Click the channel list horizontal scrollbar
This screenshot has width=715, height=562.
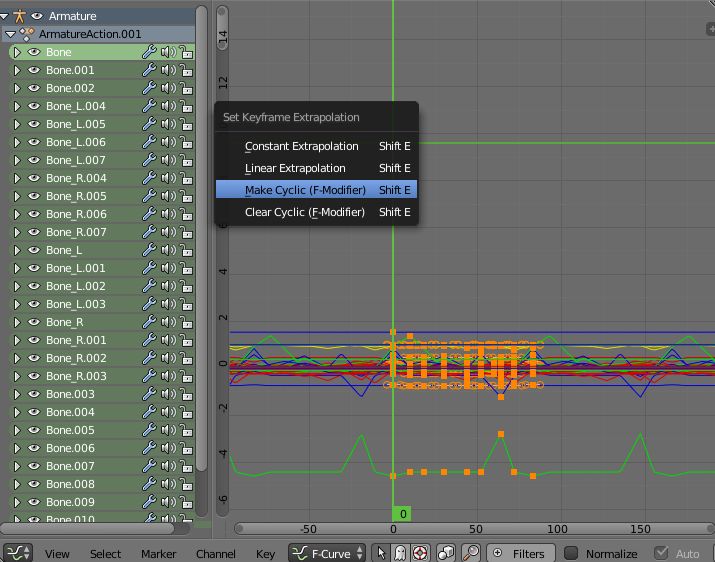(x=87, y=529)
